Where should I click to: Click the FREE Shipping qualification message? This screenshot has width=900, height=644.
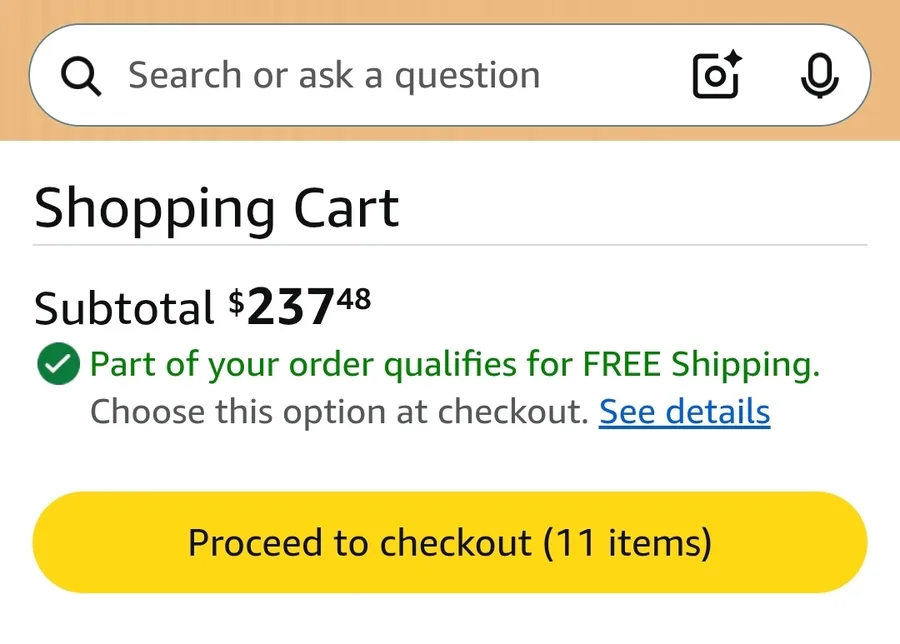click(x=455, y=365)
